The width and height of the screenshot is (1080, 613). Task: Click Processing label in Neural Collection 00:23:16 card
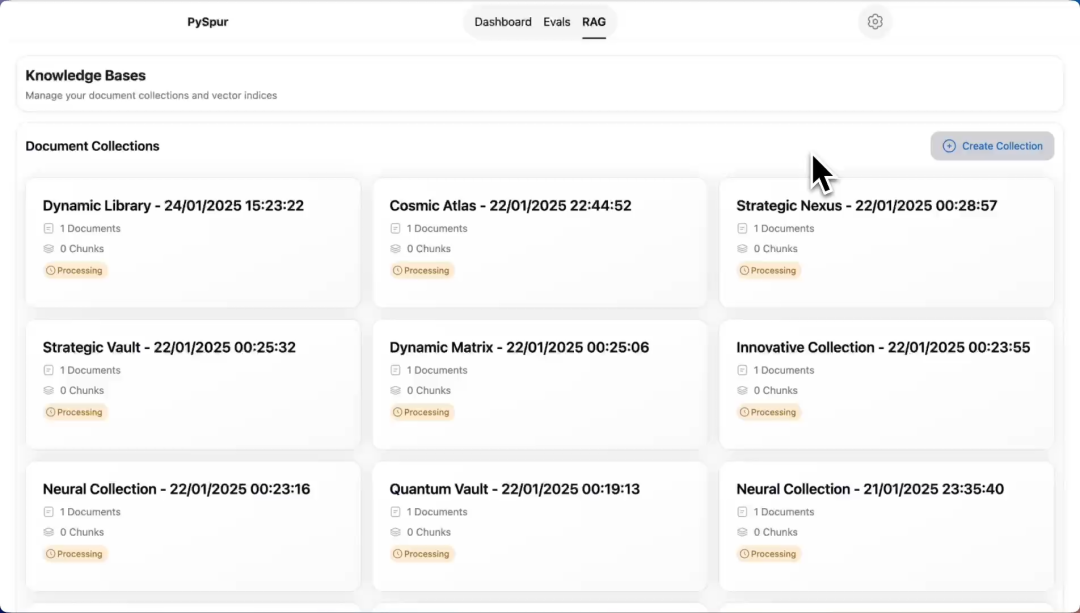point(79,554)
